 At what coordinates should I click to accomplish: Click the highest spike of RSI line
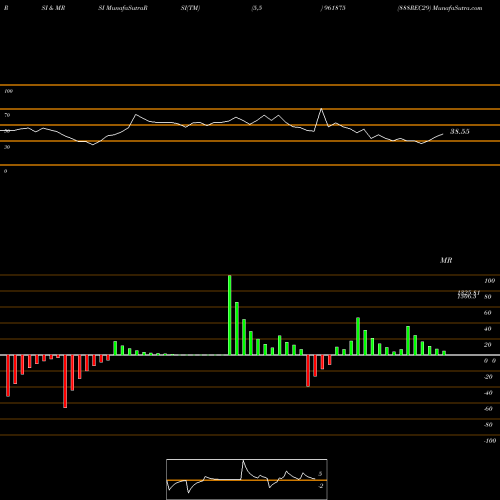point(321,109)
